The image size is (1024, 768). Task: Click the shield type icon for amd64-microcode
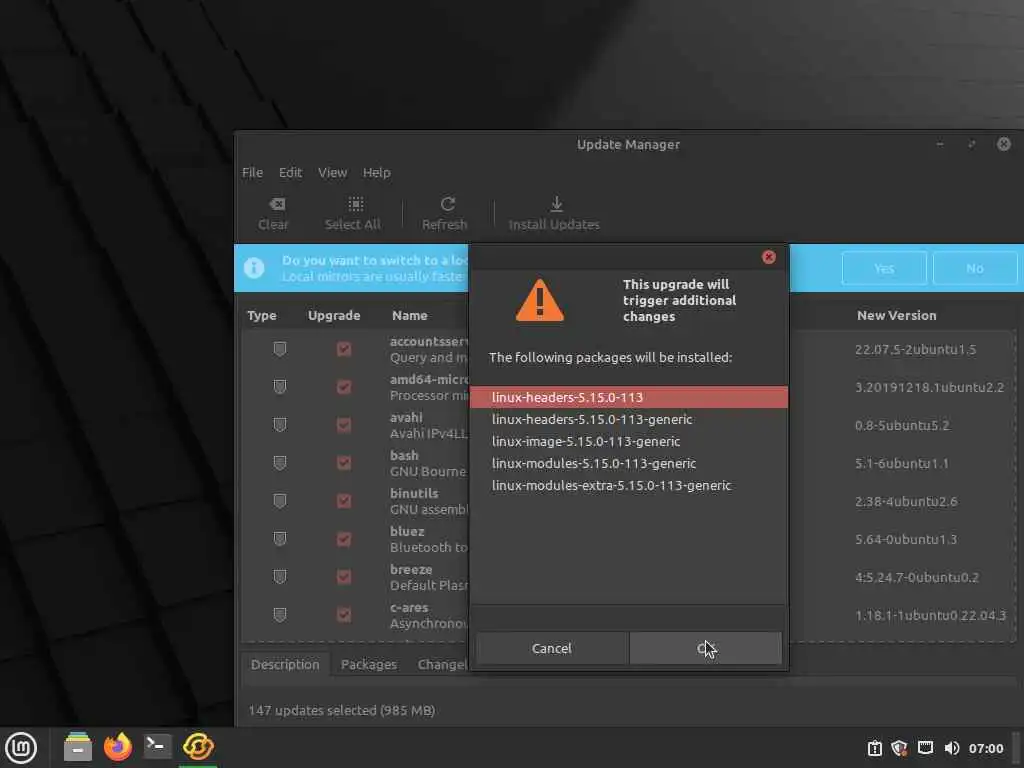pos(280,387)
